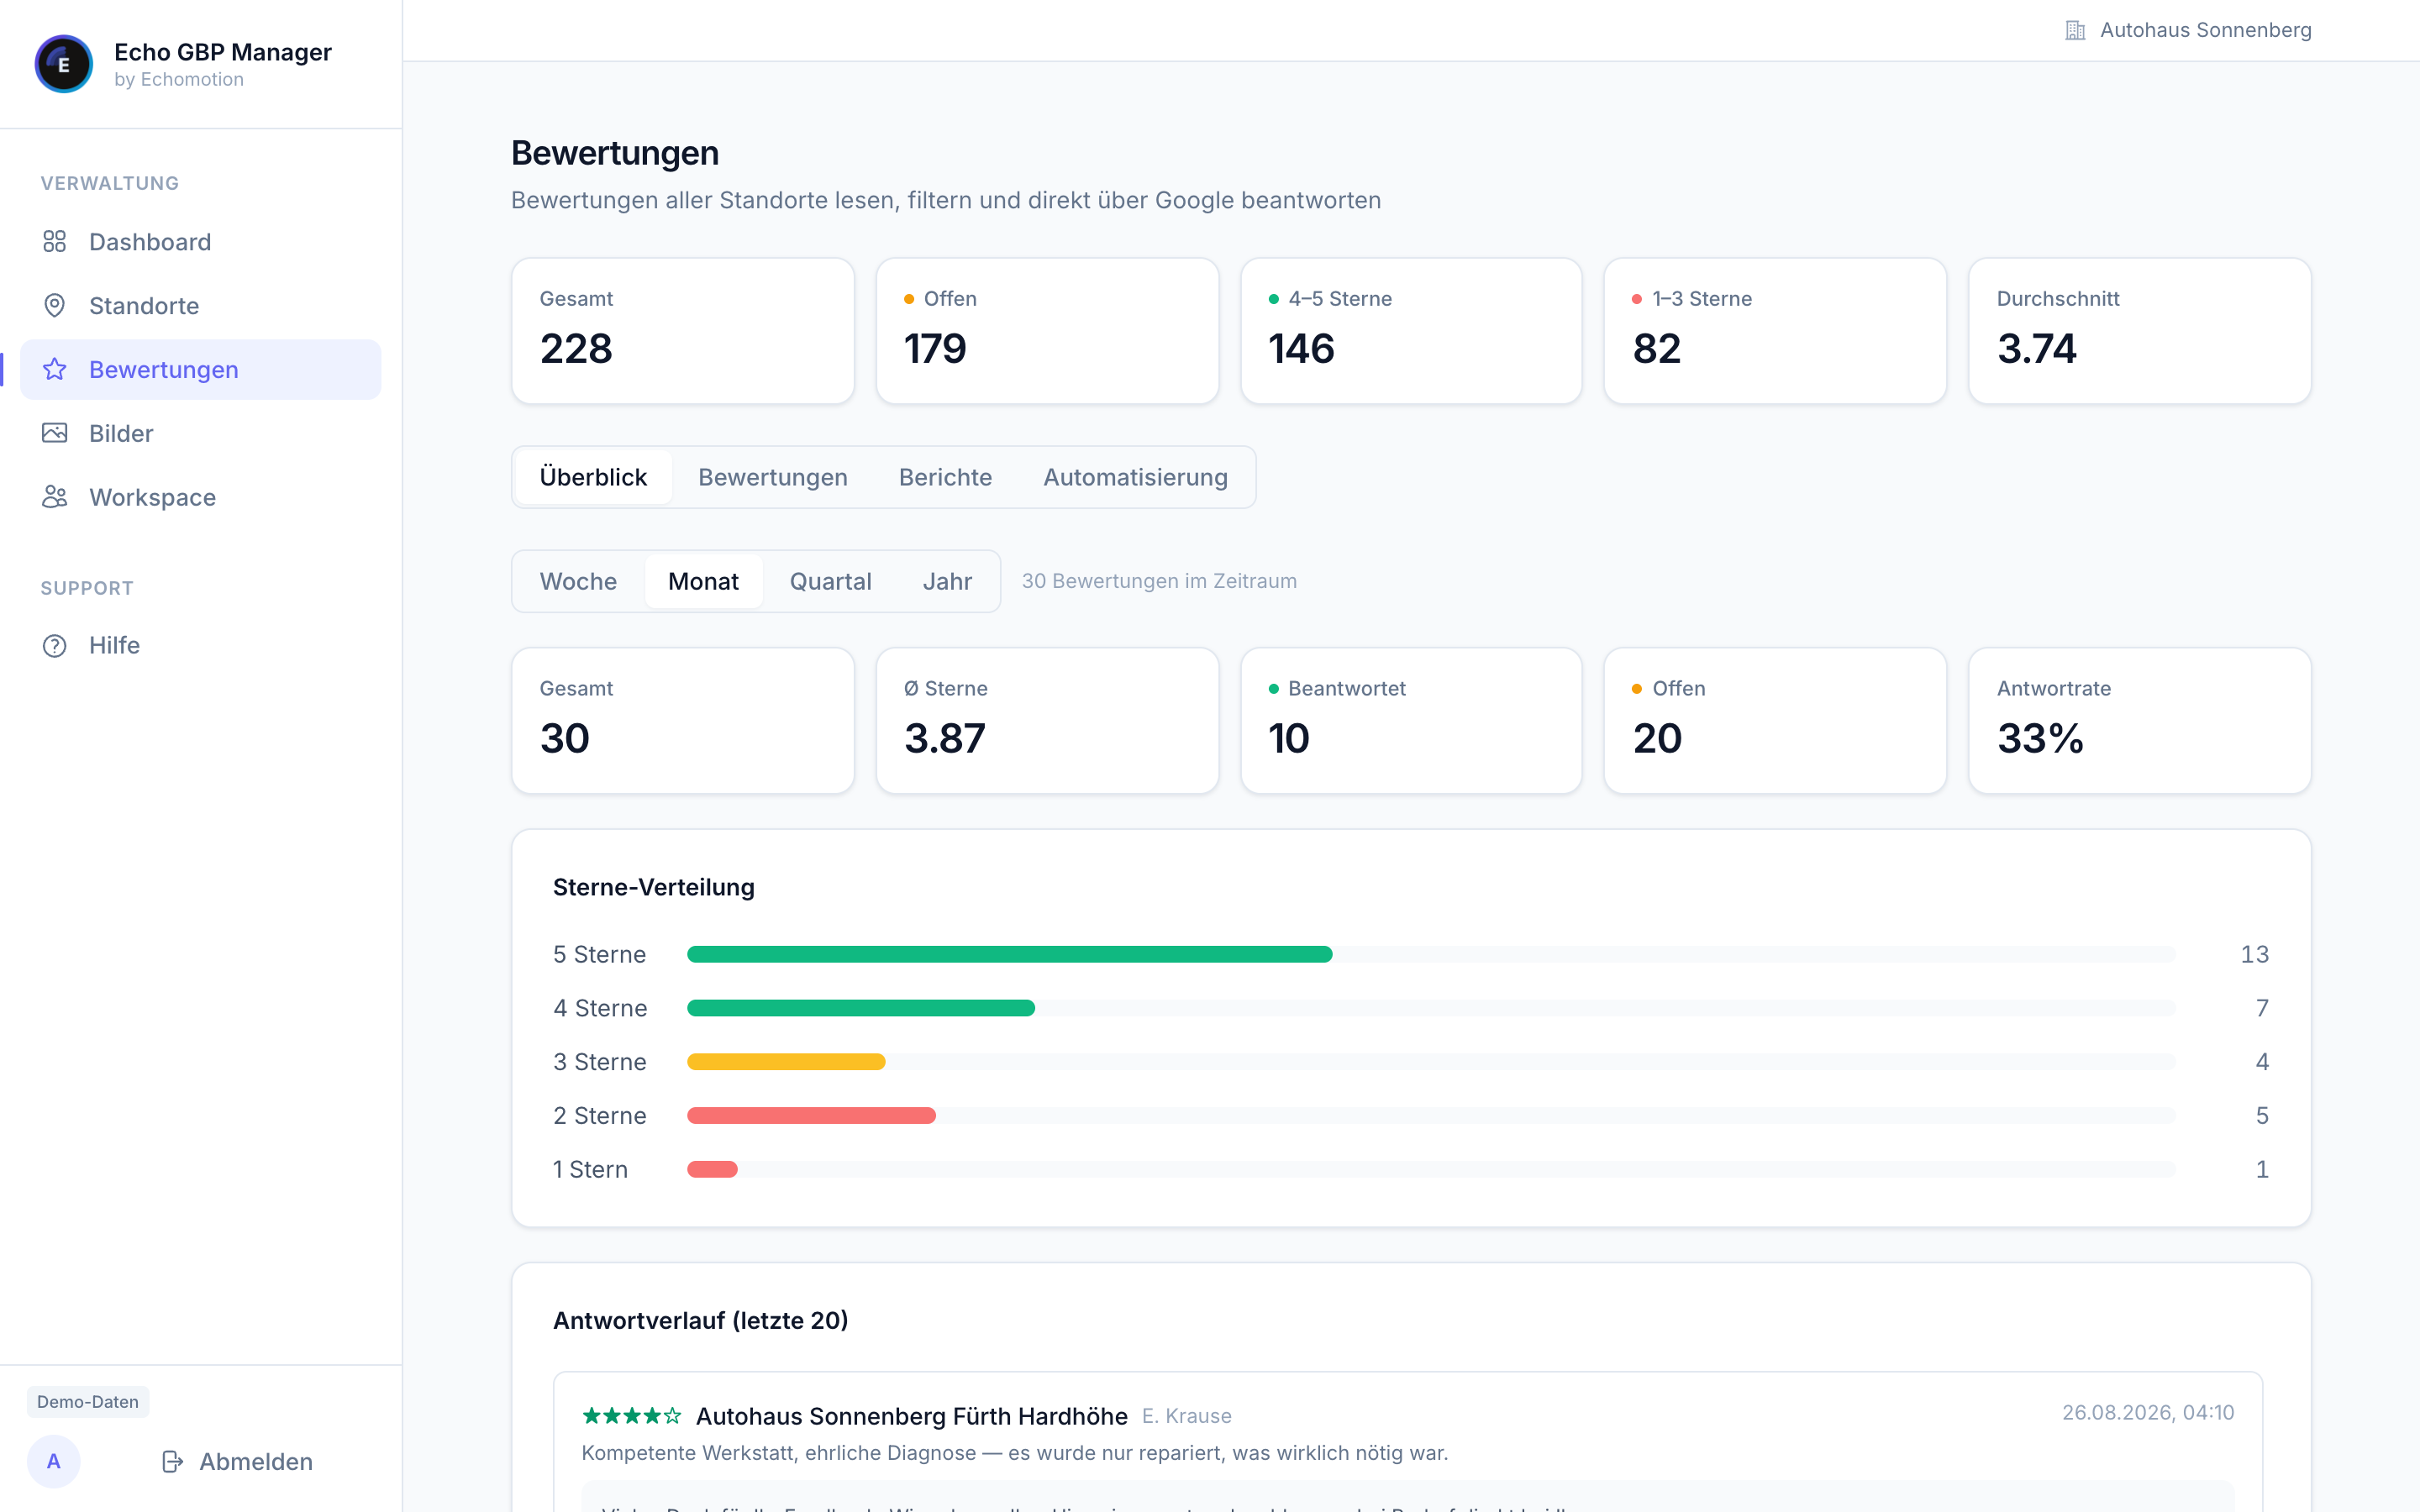The height and width of the screenshot is (1512, 2420).
Task: Open Dashboard via its grid icon
Action: (55, 242)
